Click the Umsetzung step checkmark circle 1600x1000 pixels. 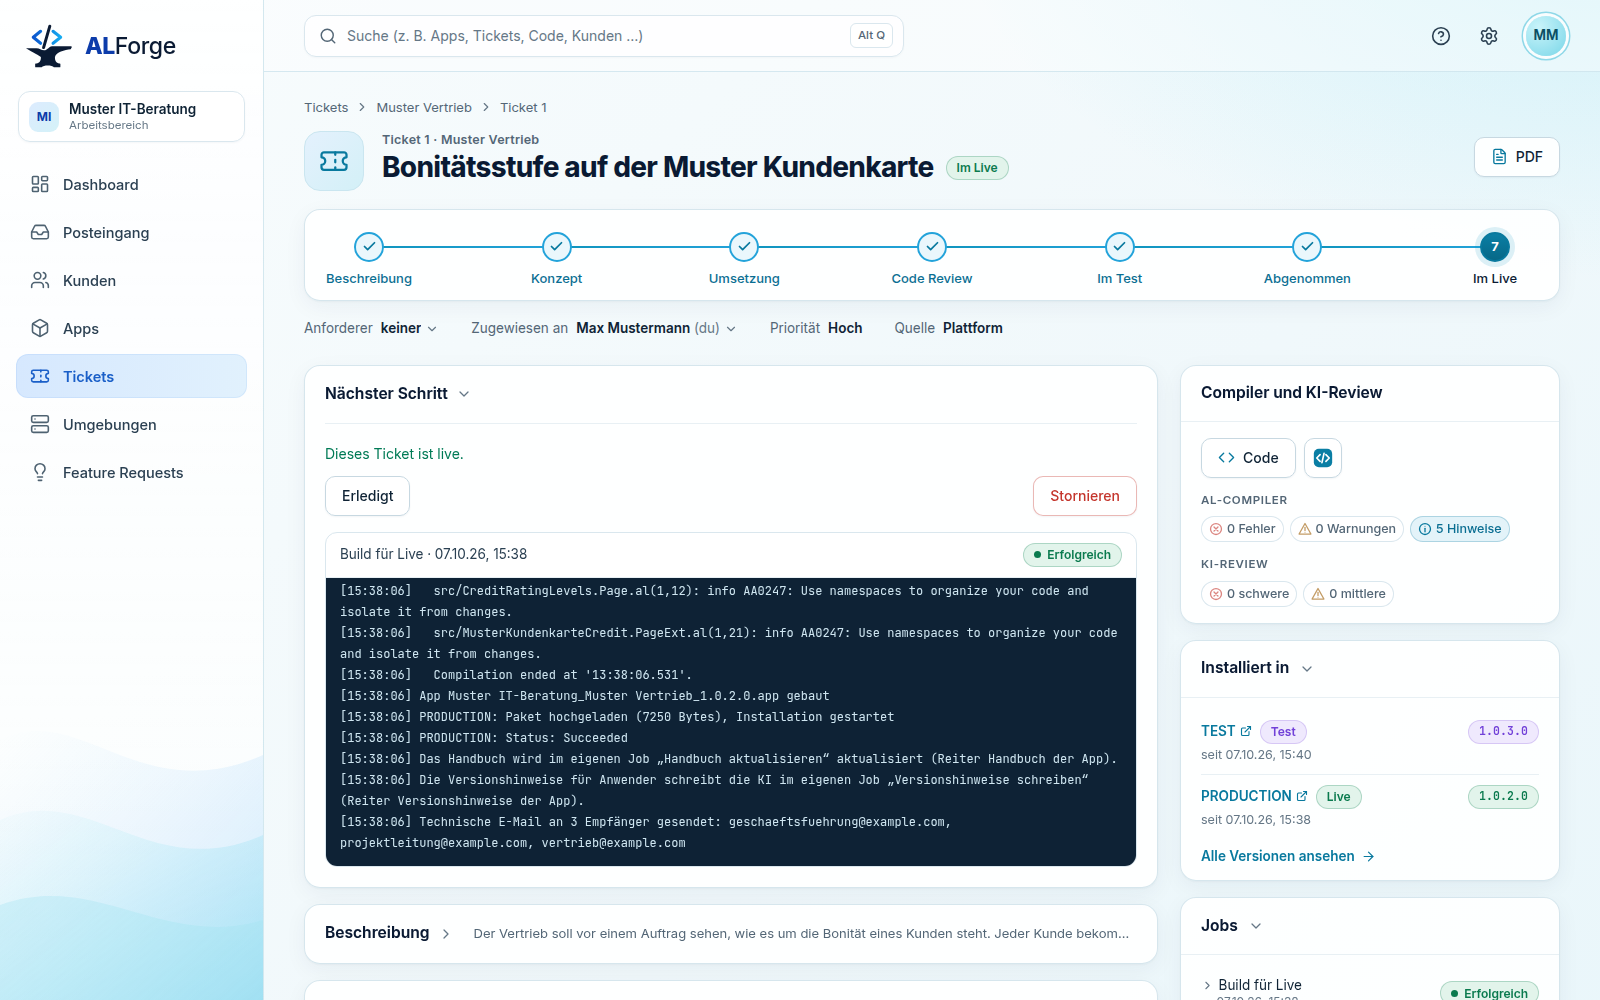coord(744,246)
